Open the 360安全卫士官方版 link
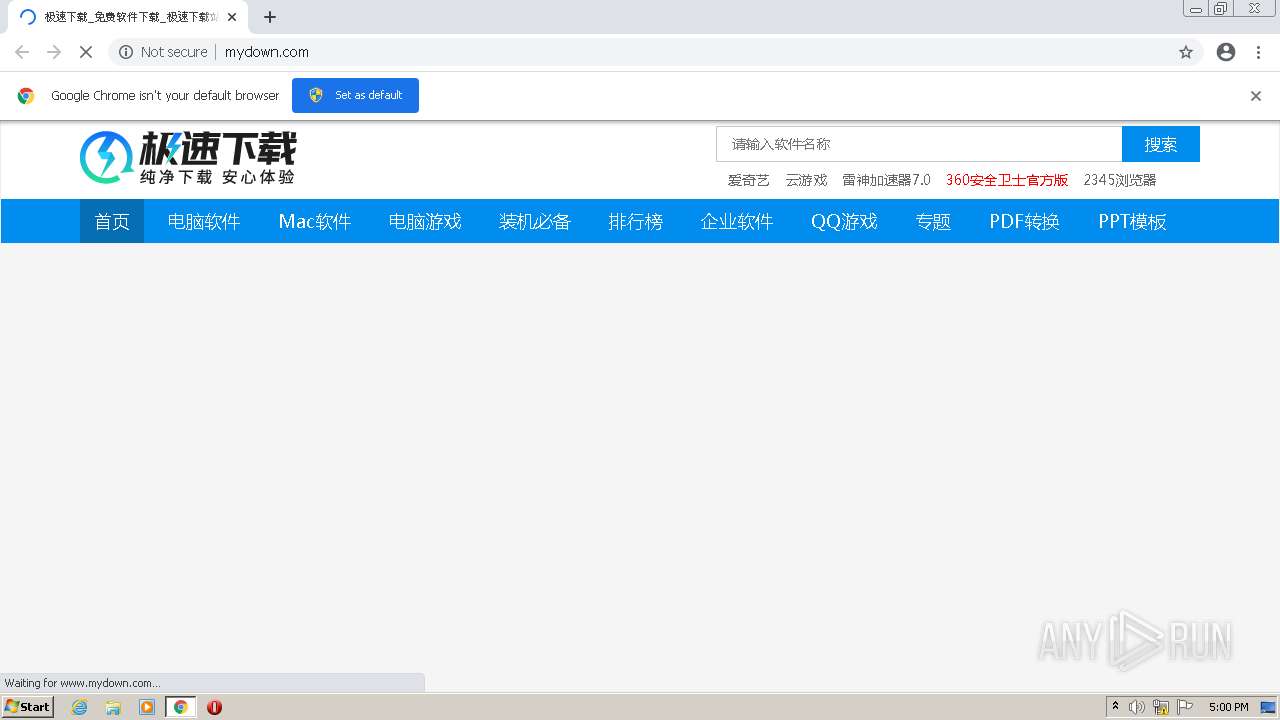This screenshot has height=720, width=1280. [1007, 180]
